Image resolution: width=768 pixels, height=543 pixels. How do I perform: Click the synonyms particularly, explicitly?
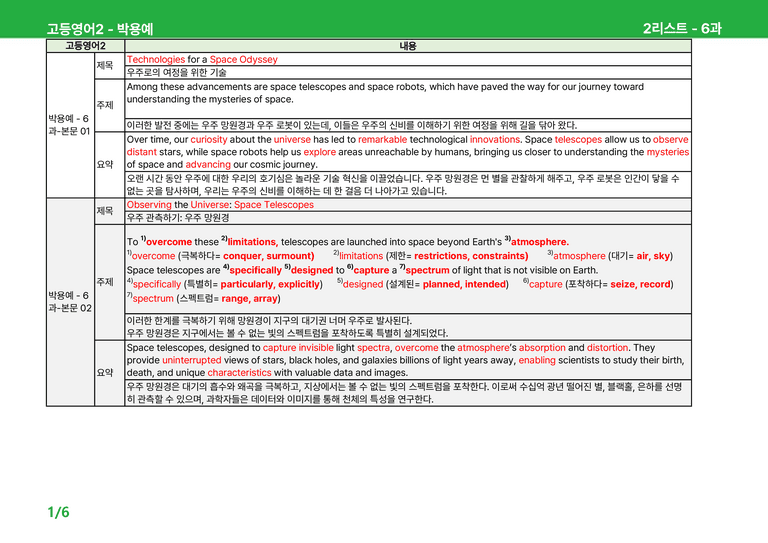270,284
